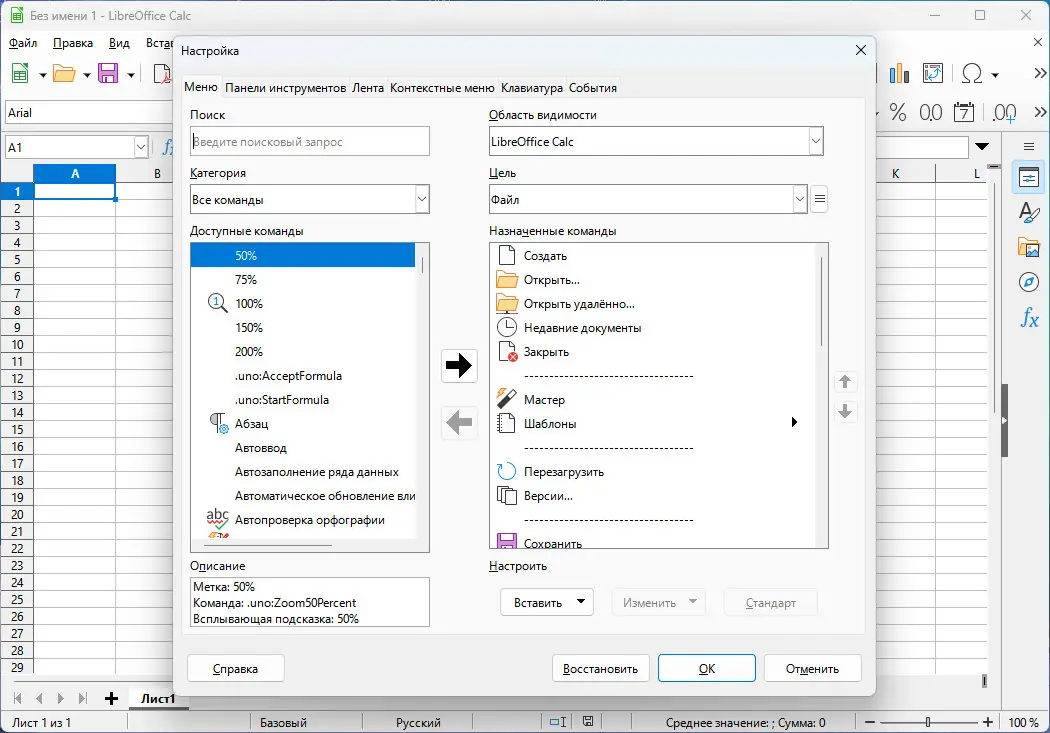Move selected command down with the down arrow
This screenshot has width=1050, height=733.
[845, 411]
